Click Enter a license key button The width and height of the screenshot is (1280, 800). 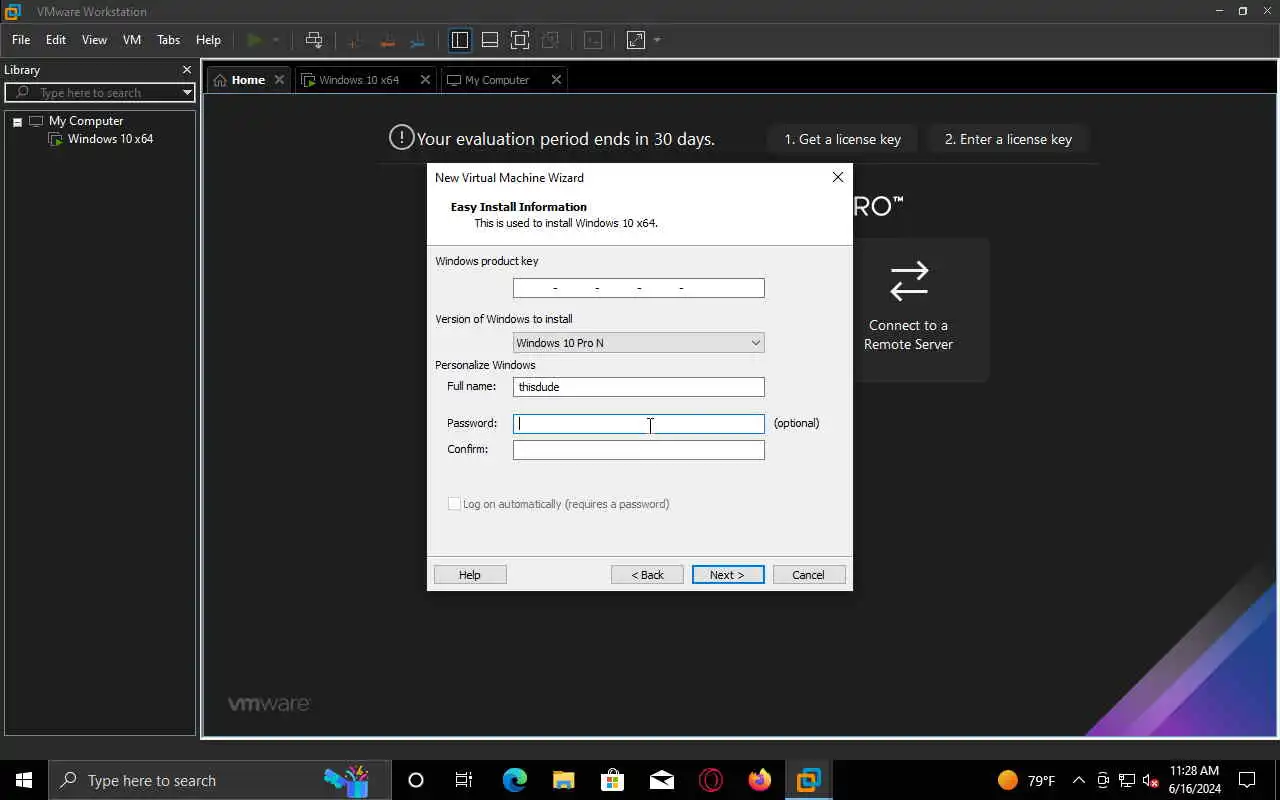tap(1008, 139)
